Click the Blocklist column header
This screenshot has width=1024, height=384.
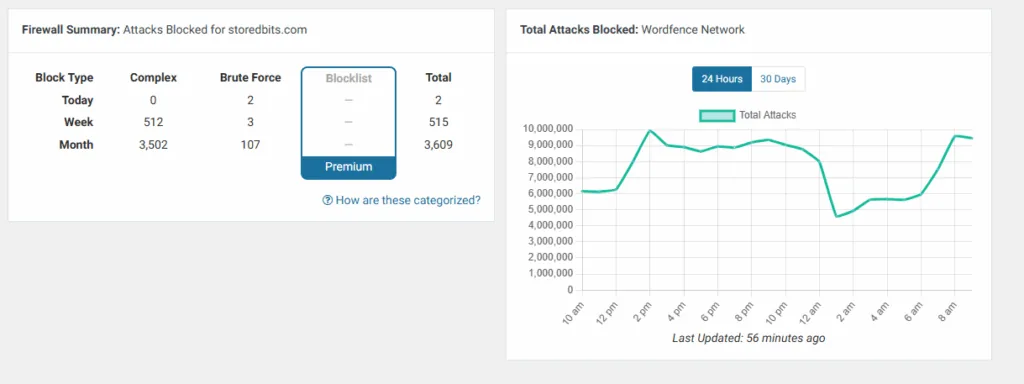pos(349,78)
